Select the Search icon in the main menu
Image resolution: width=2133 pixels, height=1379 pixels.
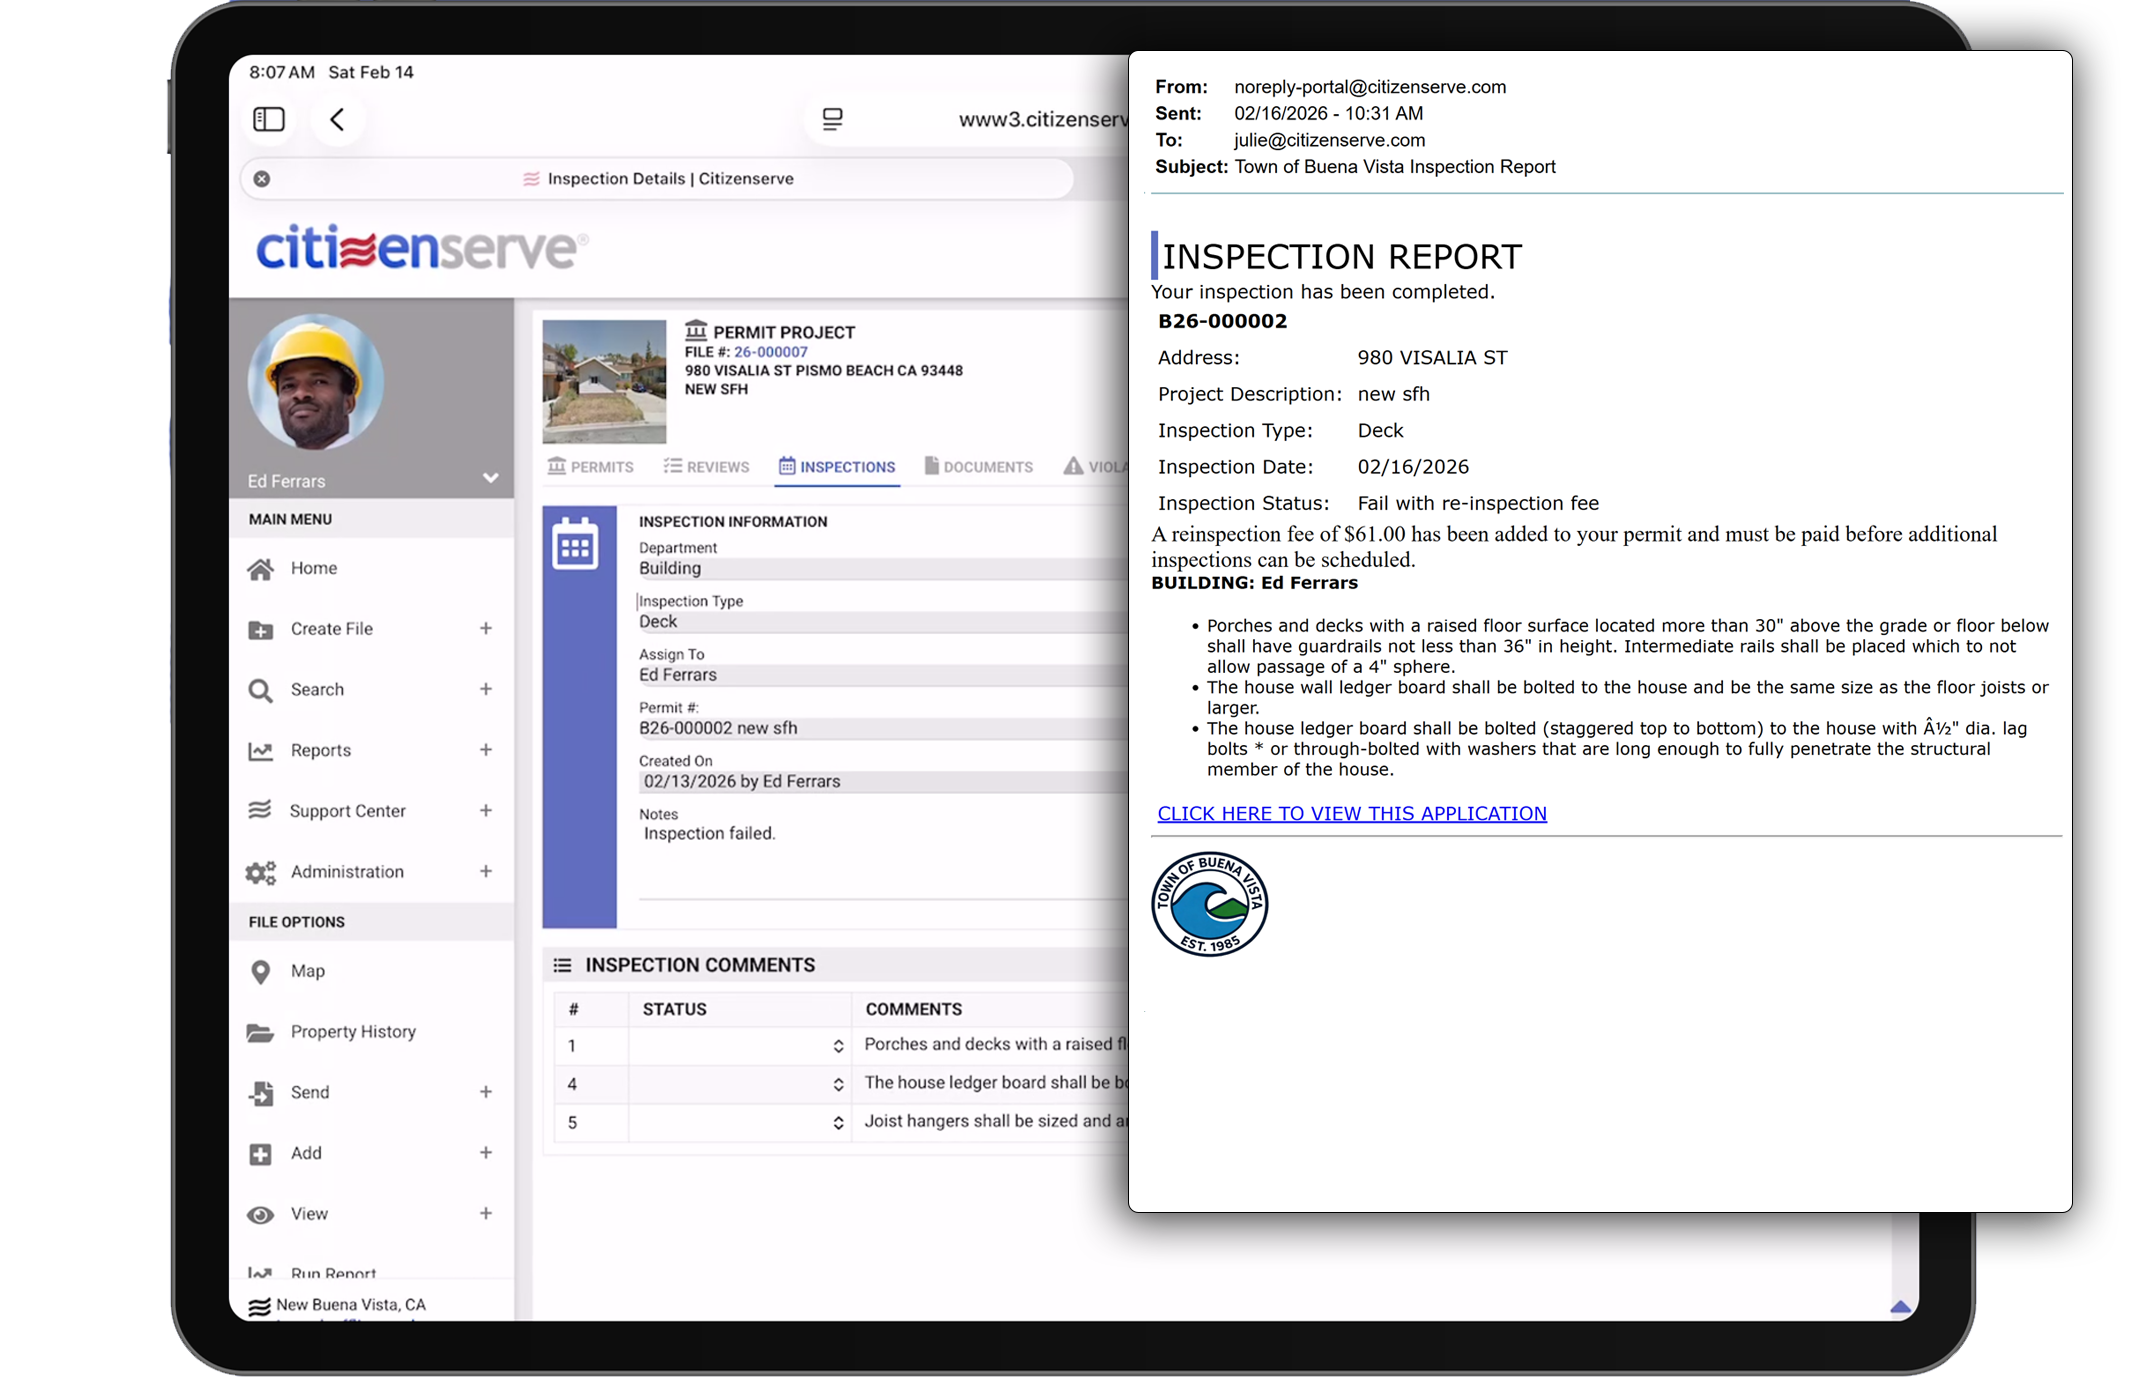pyautogui.click(x=260, y=689)
